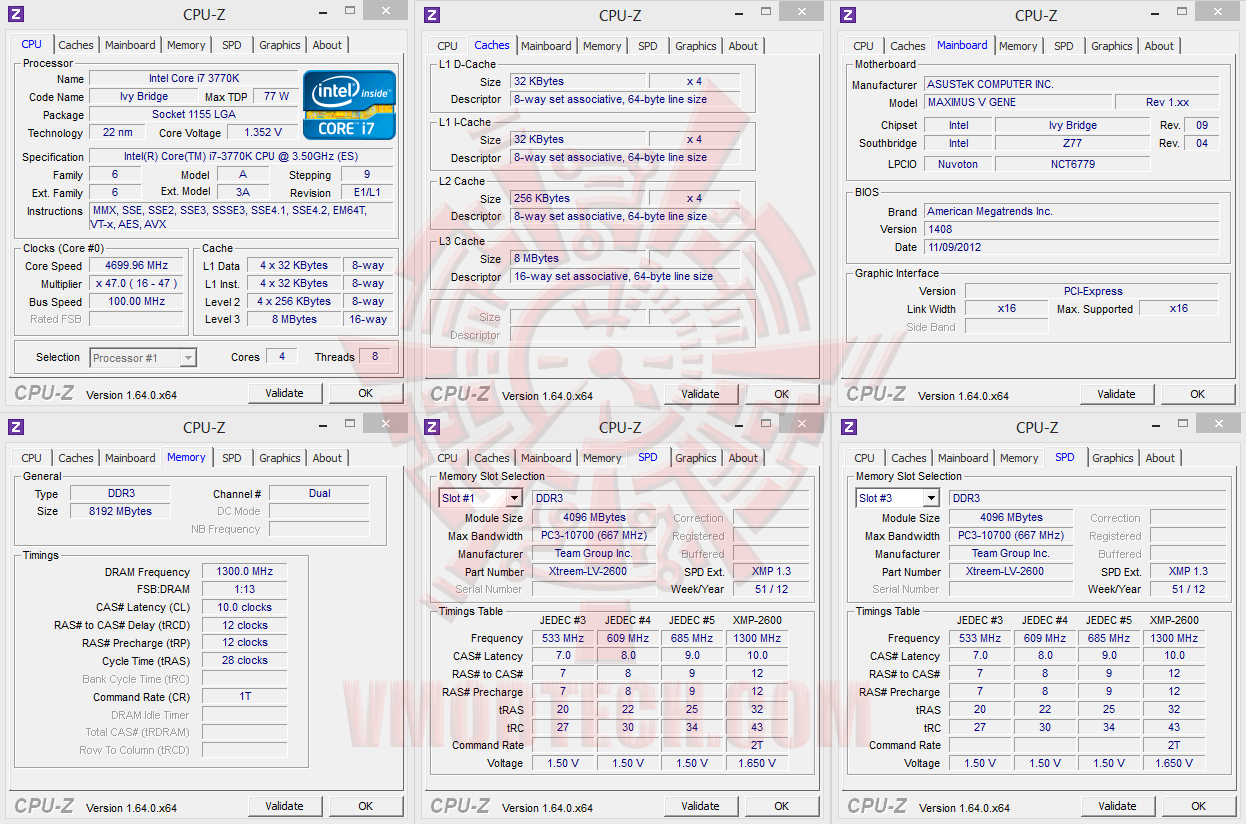Click the CPU-Z app icon in the Caches window title bar
This screenshot has height=824, width=1246.
point(432,14)
